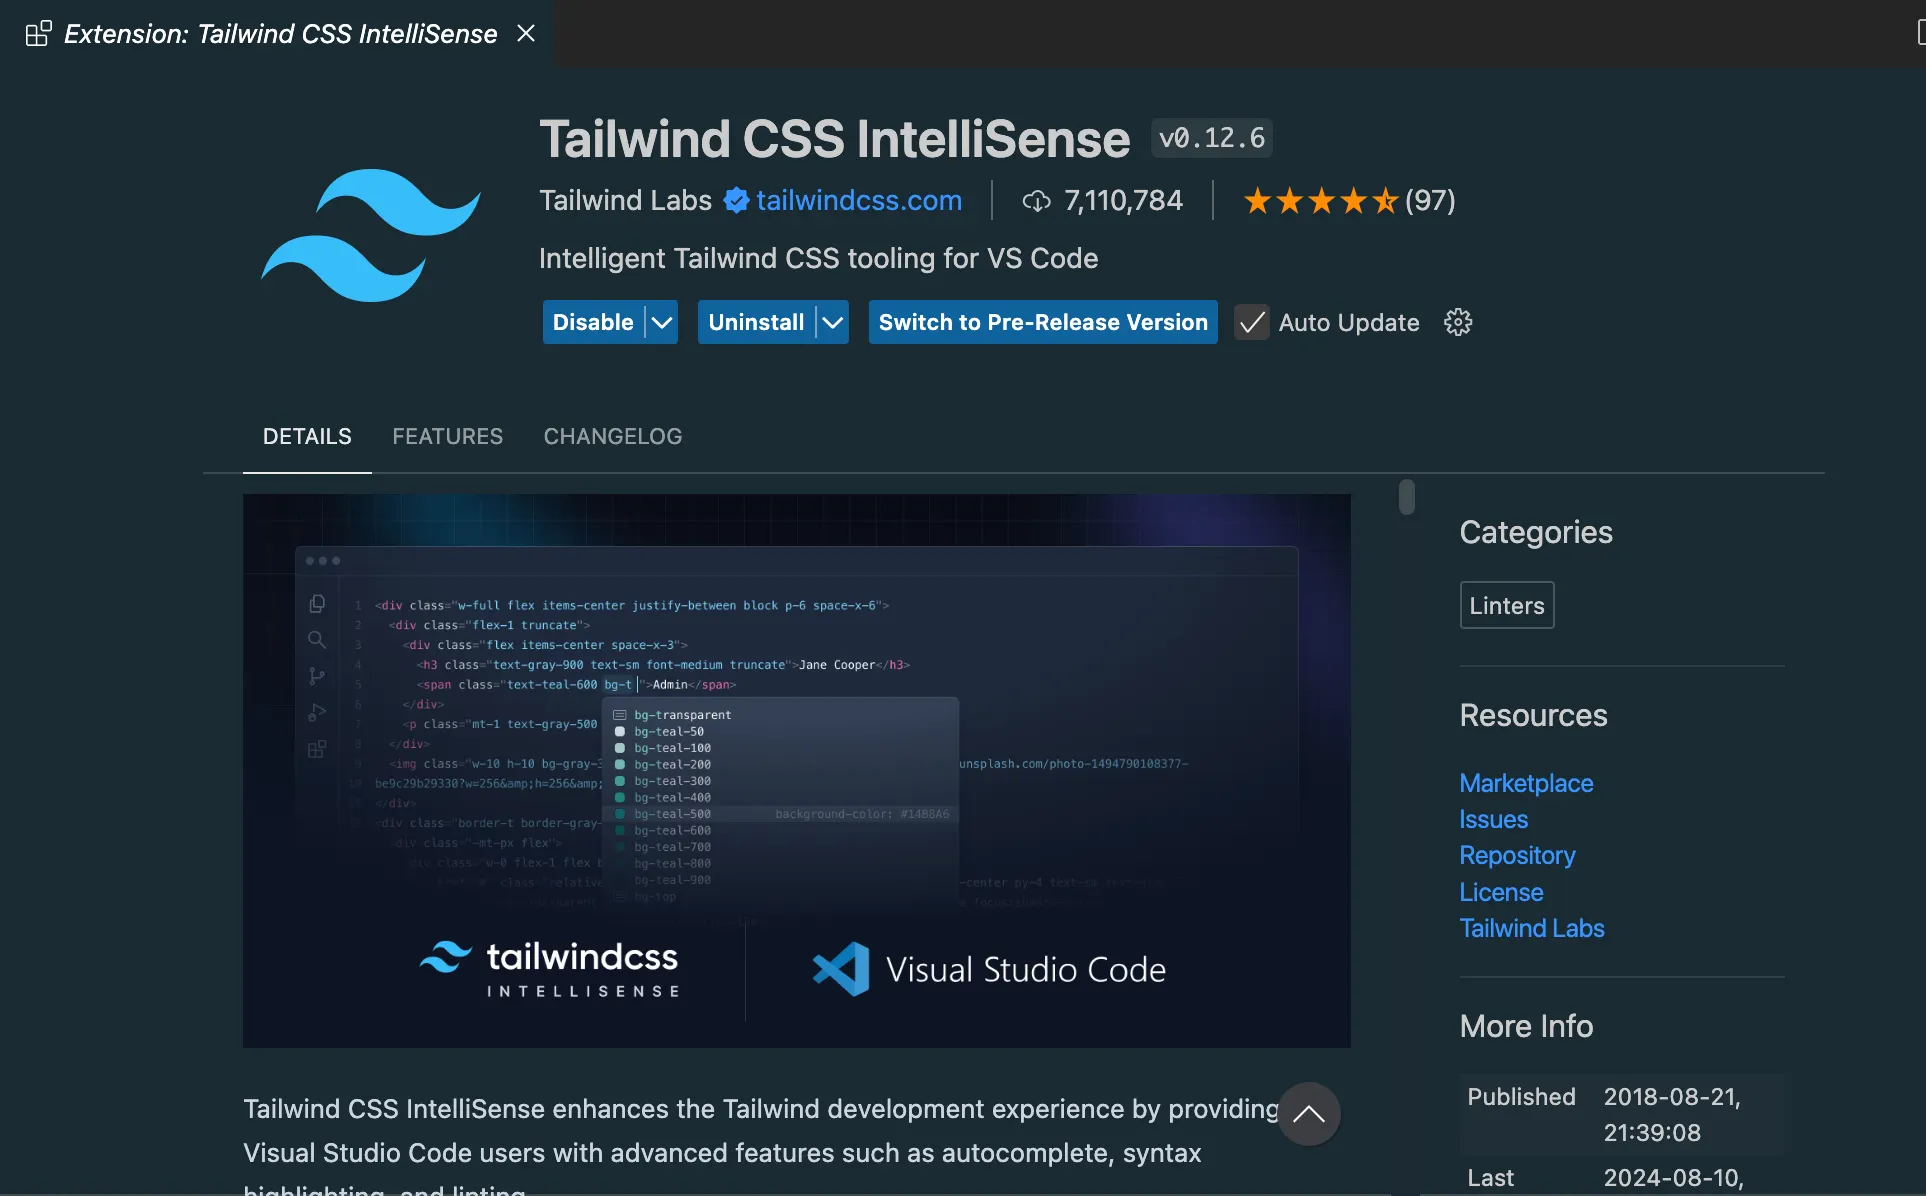This screenshot has width=1926, height=1196.
Task: Open the Marketplace resource link
Action: coord(1526,783)
